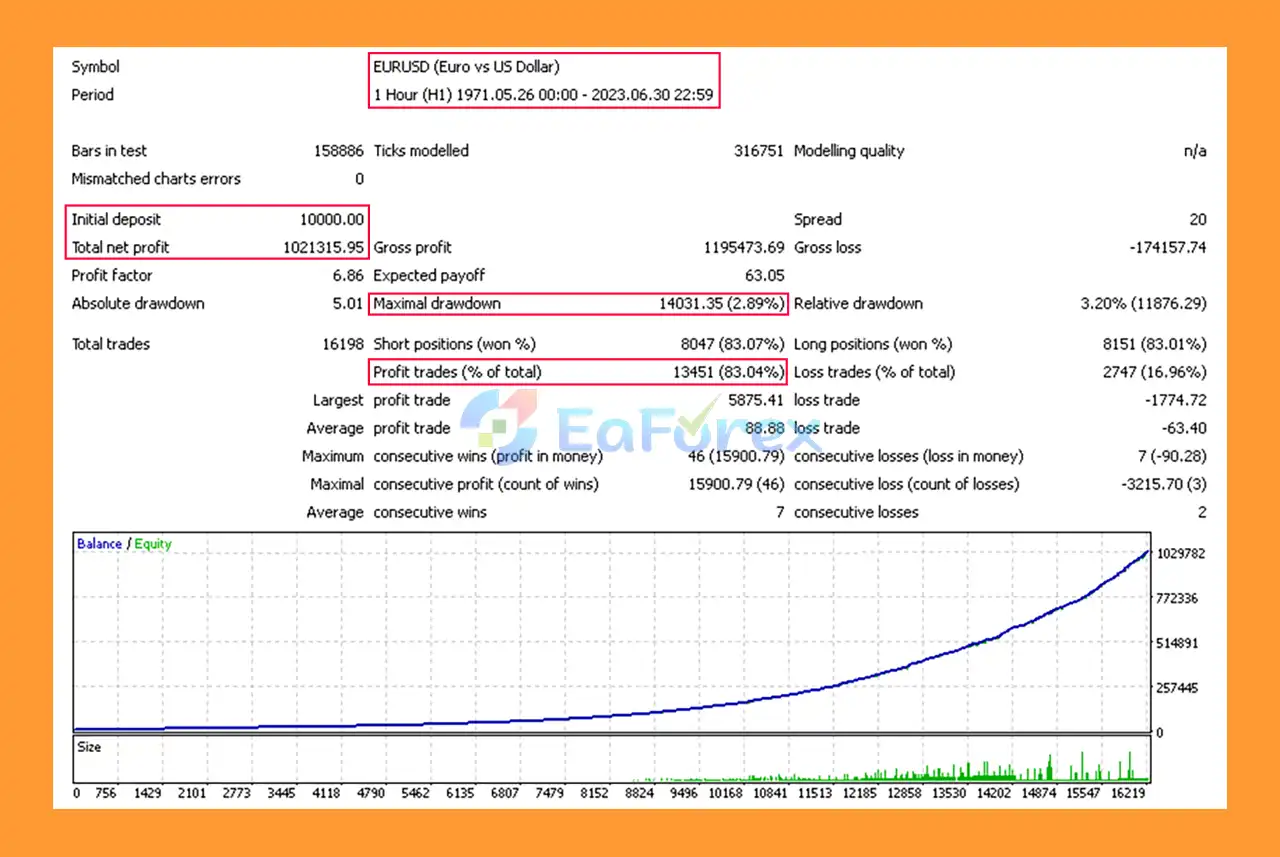Click the EURUSD symbol value

click(466, 67)
